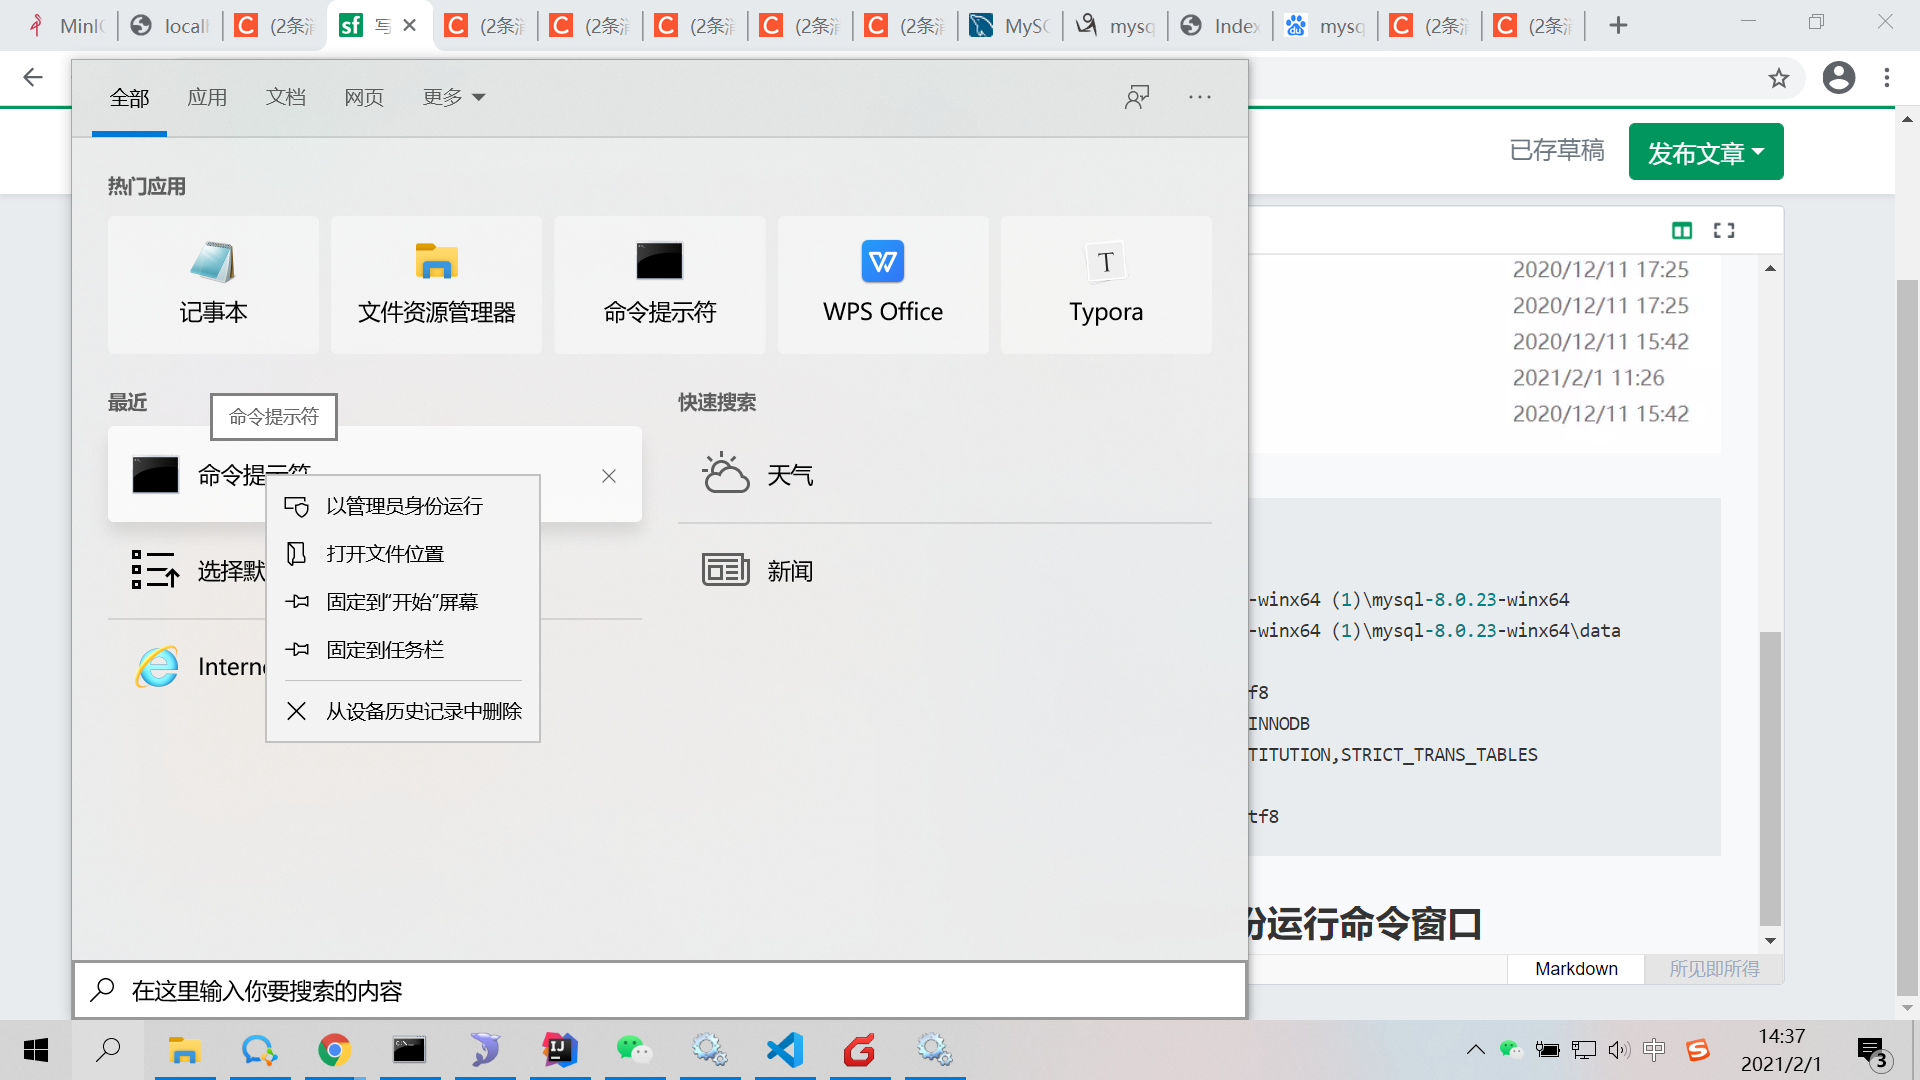
Task: Open Notepad (记事本) from top apps
Action: [x=213, y=285]
